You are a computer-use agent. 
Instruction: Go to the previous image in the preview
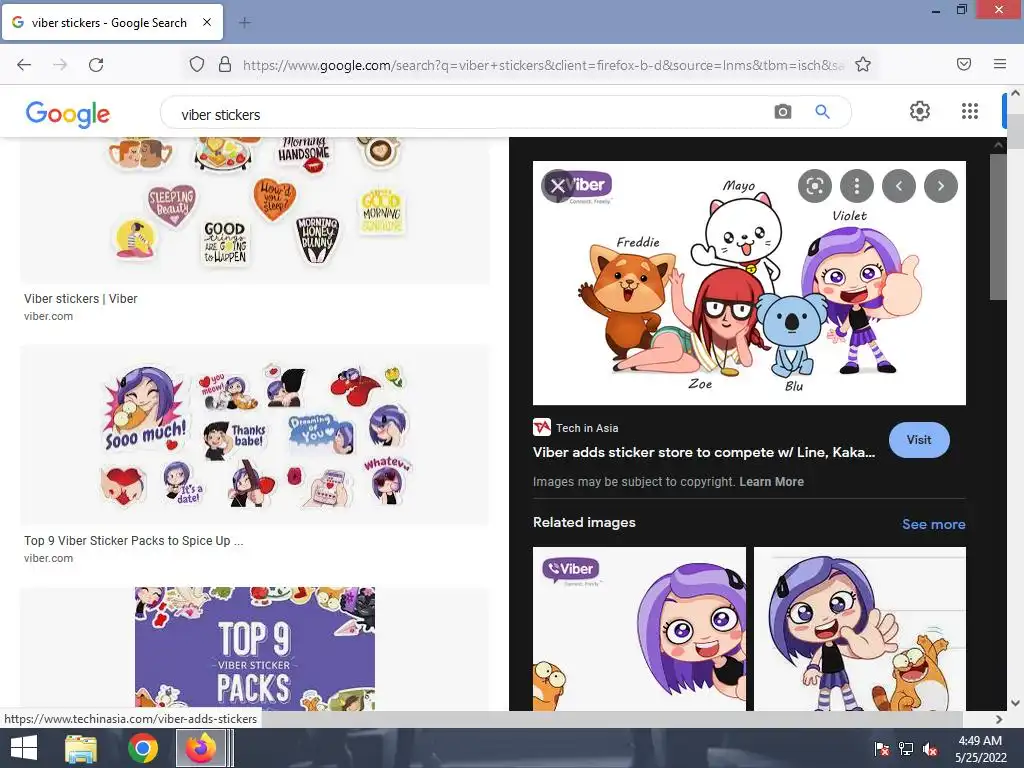[x=899, y=186]
